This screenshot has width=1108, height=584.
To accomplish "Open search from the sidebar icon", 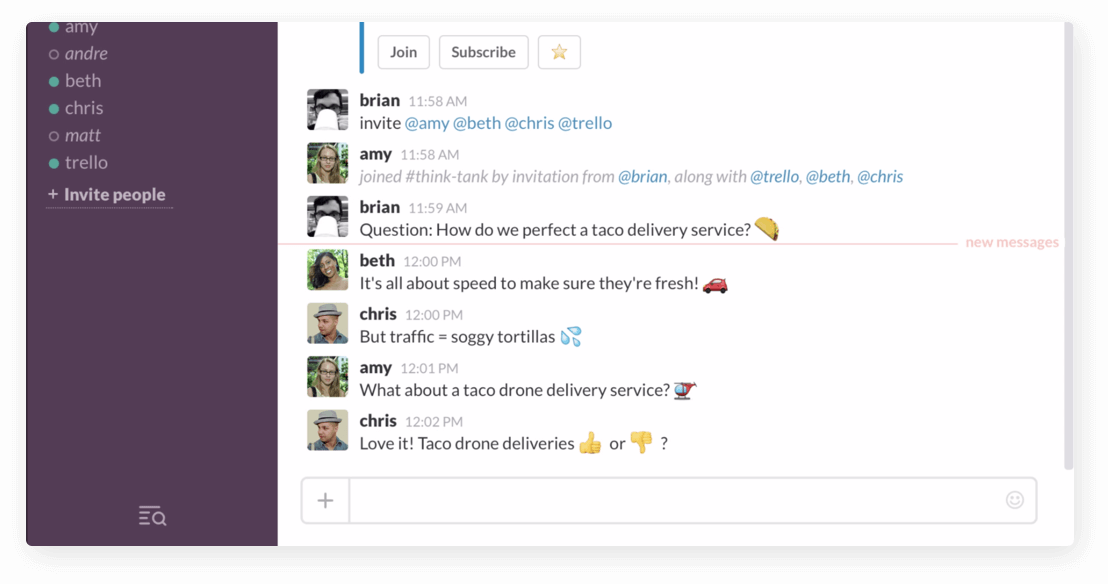I will (x=151, y=516).
